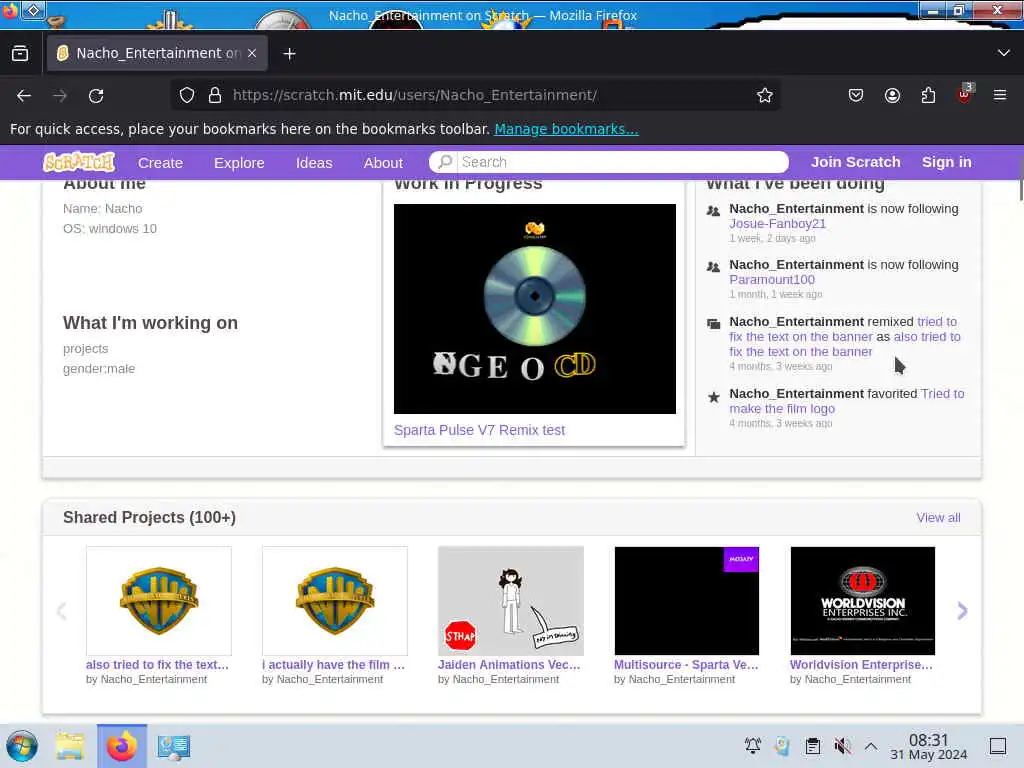Open 'also tried to fix the text...' title
Viewport: 1024px width, 768px height.
[157, 664]
